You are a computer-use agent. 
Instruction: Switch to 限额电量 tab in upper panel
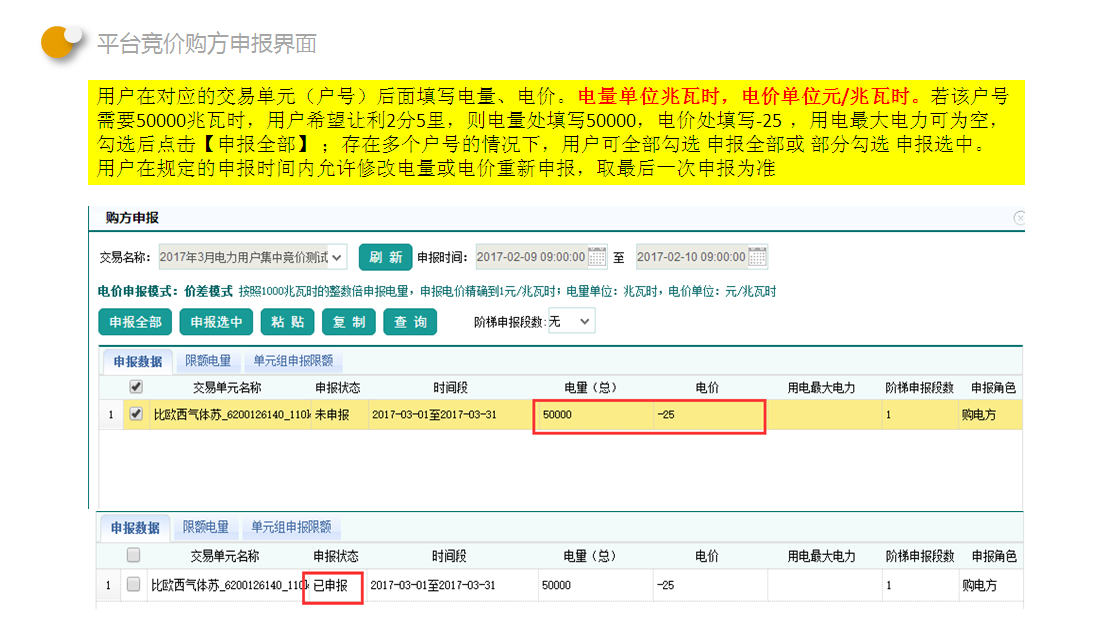pyautogui.click(x=208, y=361)
